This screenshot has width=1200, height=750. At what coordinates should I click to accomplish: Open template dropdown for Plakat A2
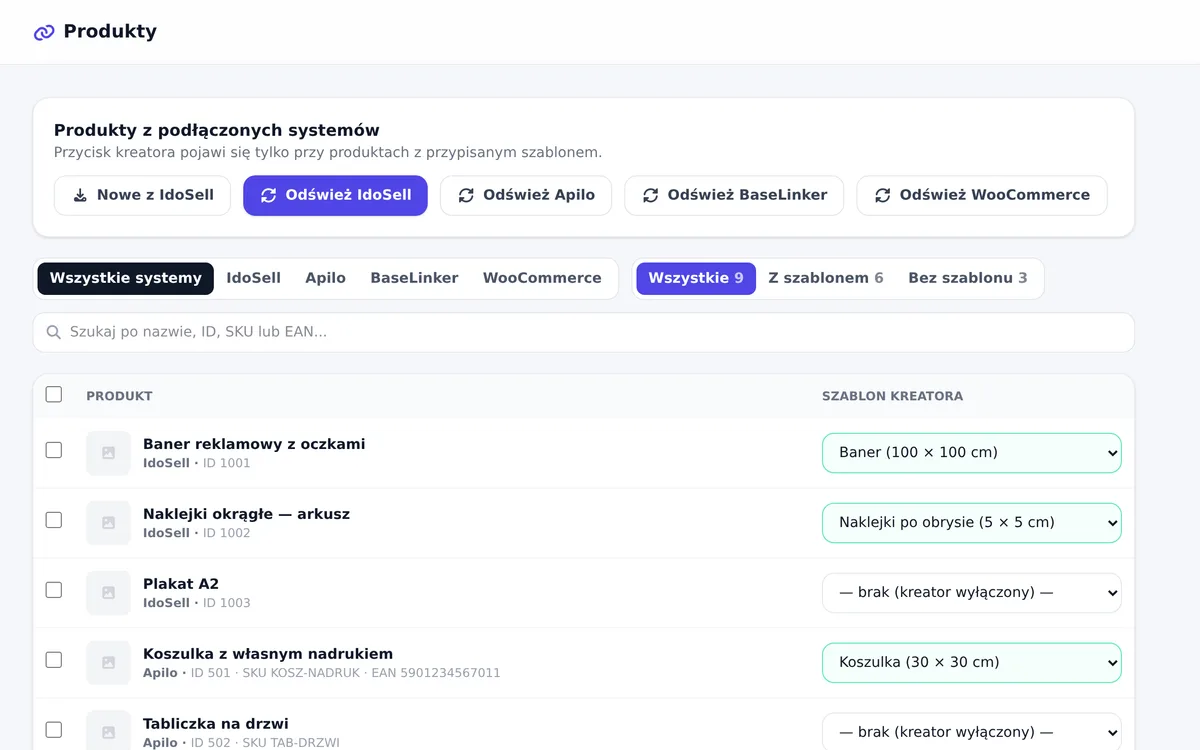pos(972,593)
